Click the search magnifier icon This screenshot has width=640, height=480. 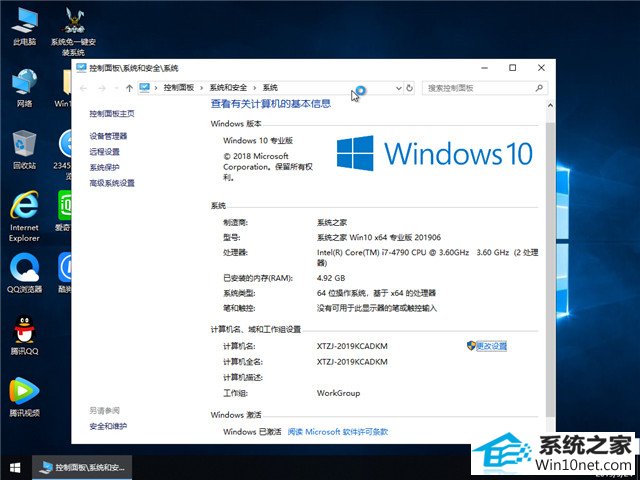(x=539, y=88)
